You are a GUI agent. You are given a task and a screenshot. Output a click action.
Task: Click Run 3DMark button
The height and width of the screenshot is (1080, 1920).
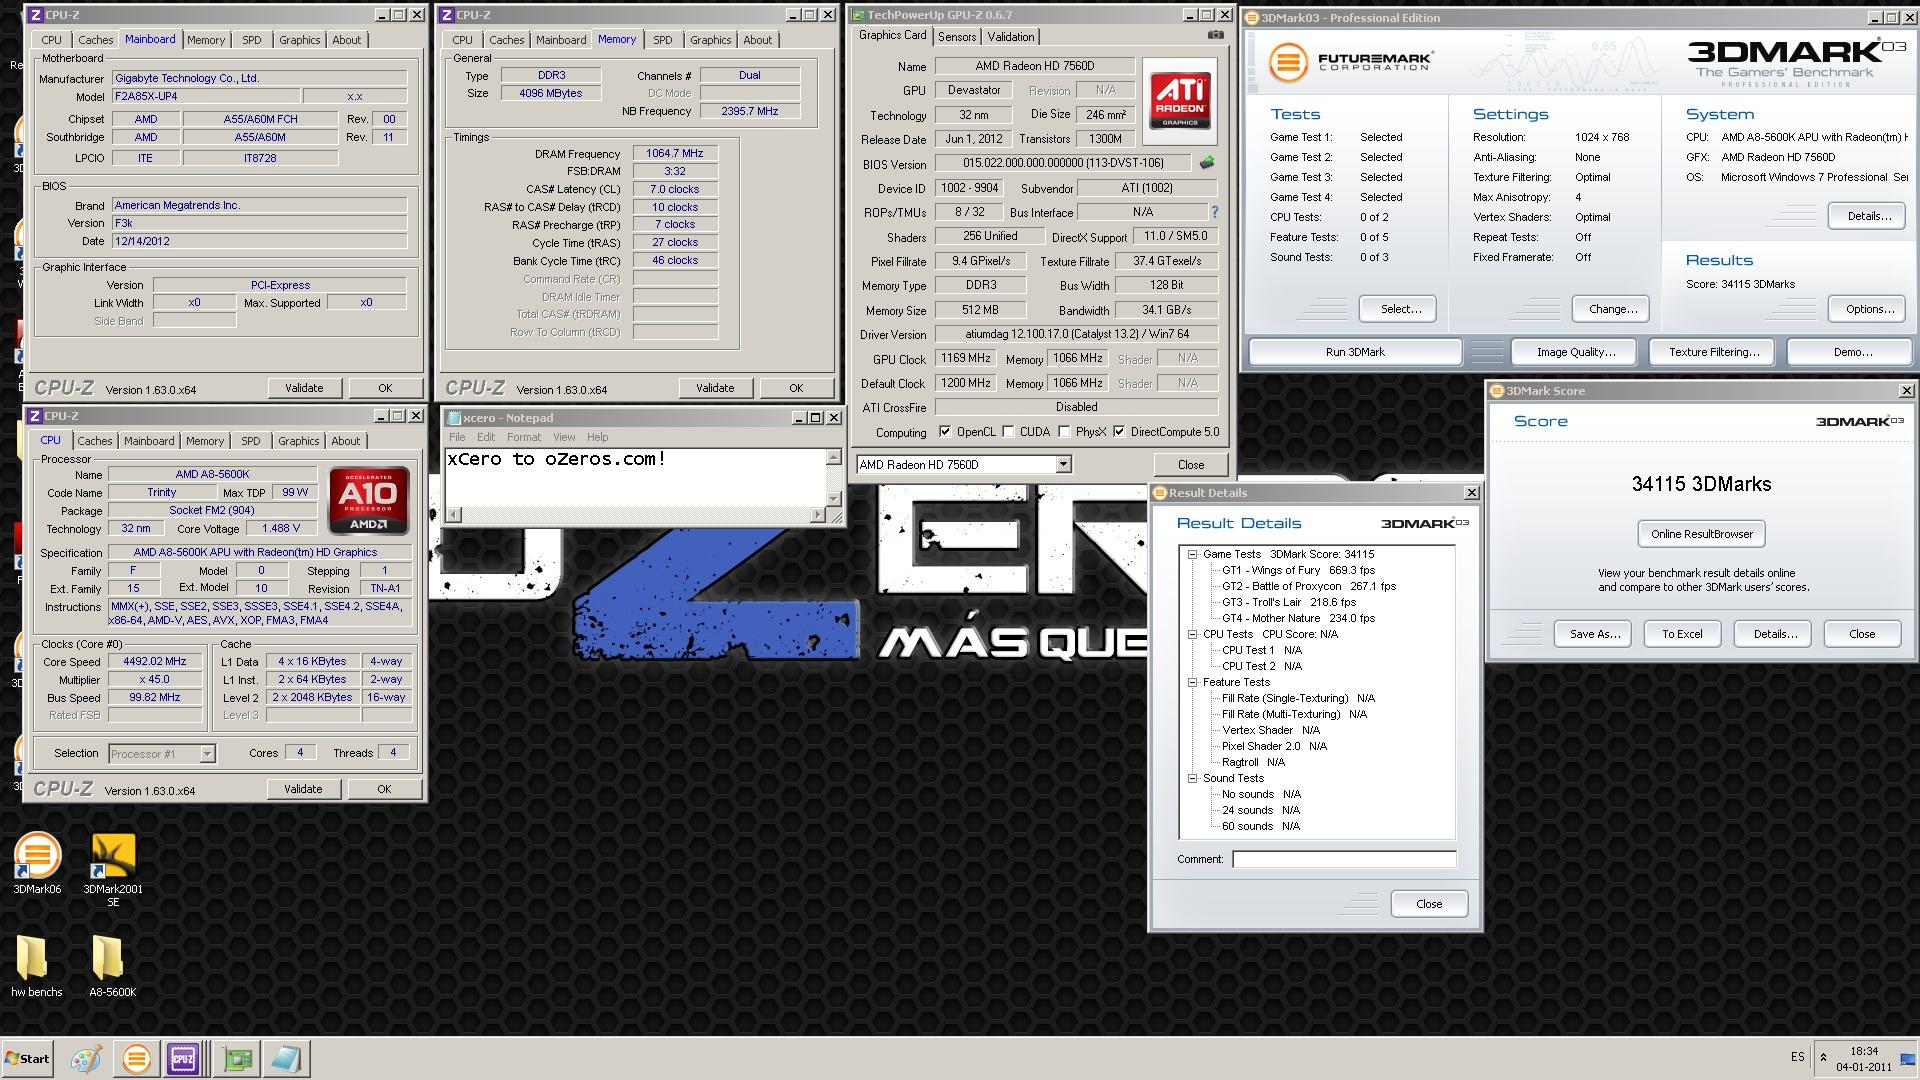pos(1355,352)
